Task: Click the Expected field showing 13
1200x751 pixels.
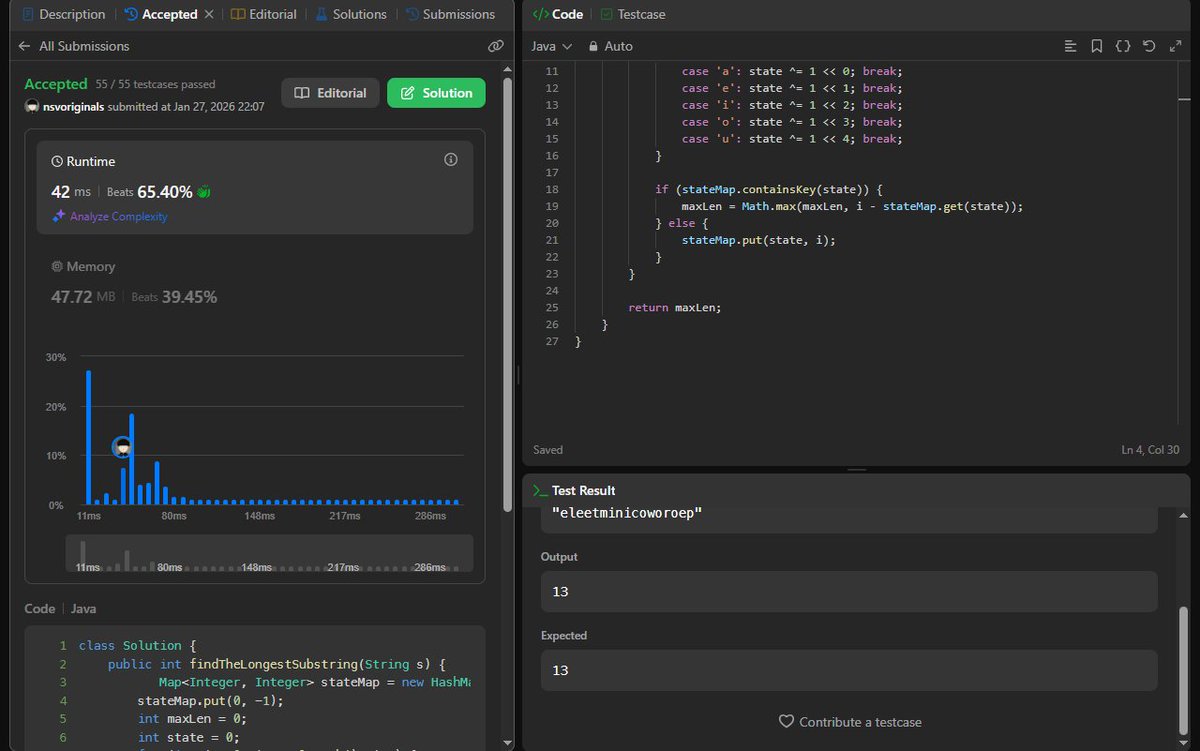Action: click(x=849, y=670)
